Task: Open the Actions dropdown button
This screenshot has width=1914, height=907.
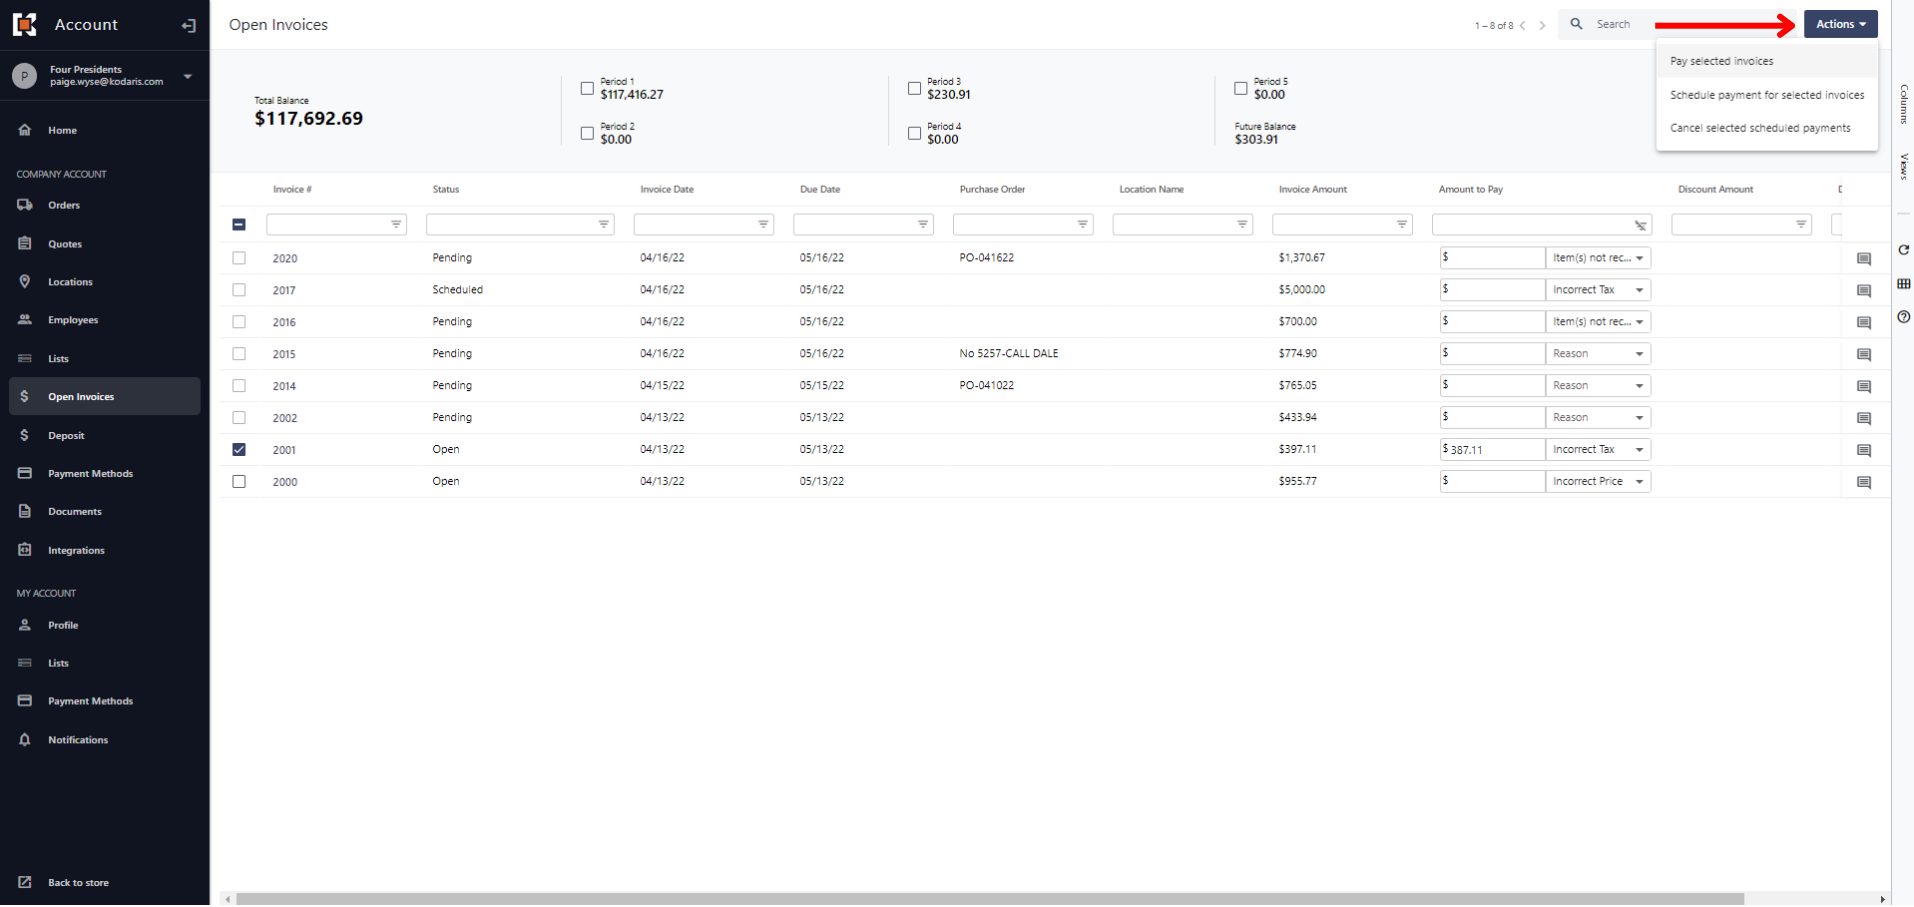Action: [1840, 24]
